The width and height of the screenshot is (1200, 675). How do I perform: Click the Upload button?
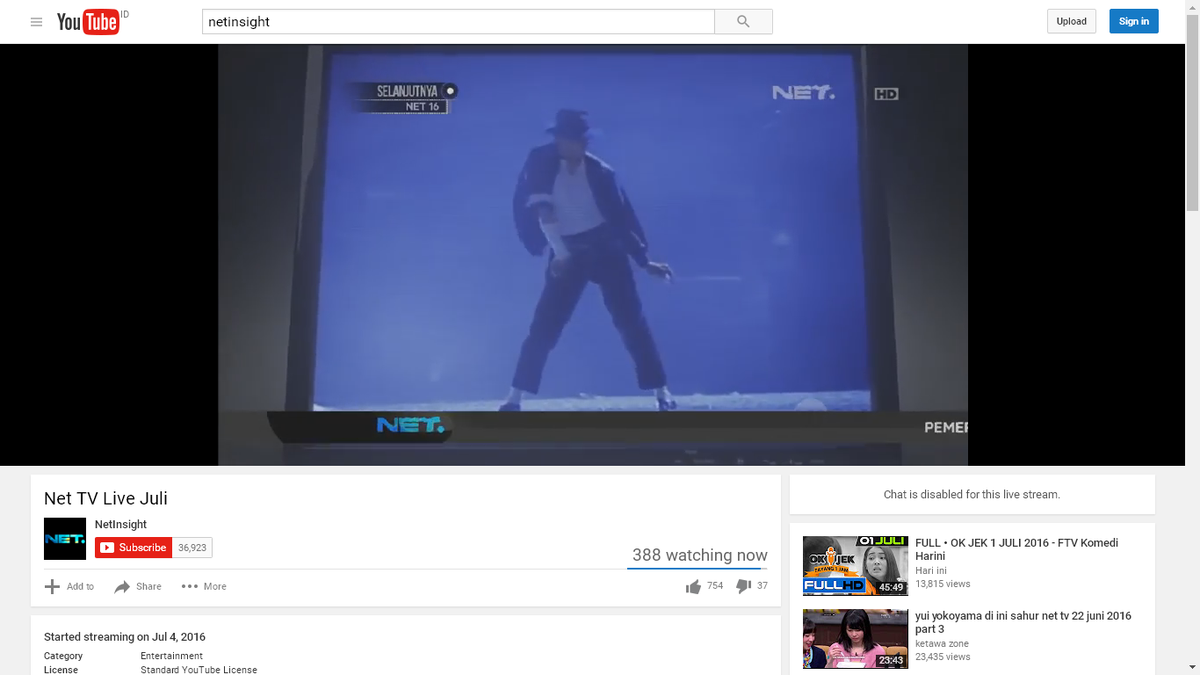[x=1071, y=21]
